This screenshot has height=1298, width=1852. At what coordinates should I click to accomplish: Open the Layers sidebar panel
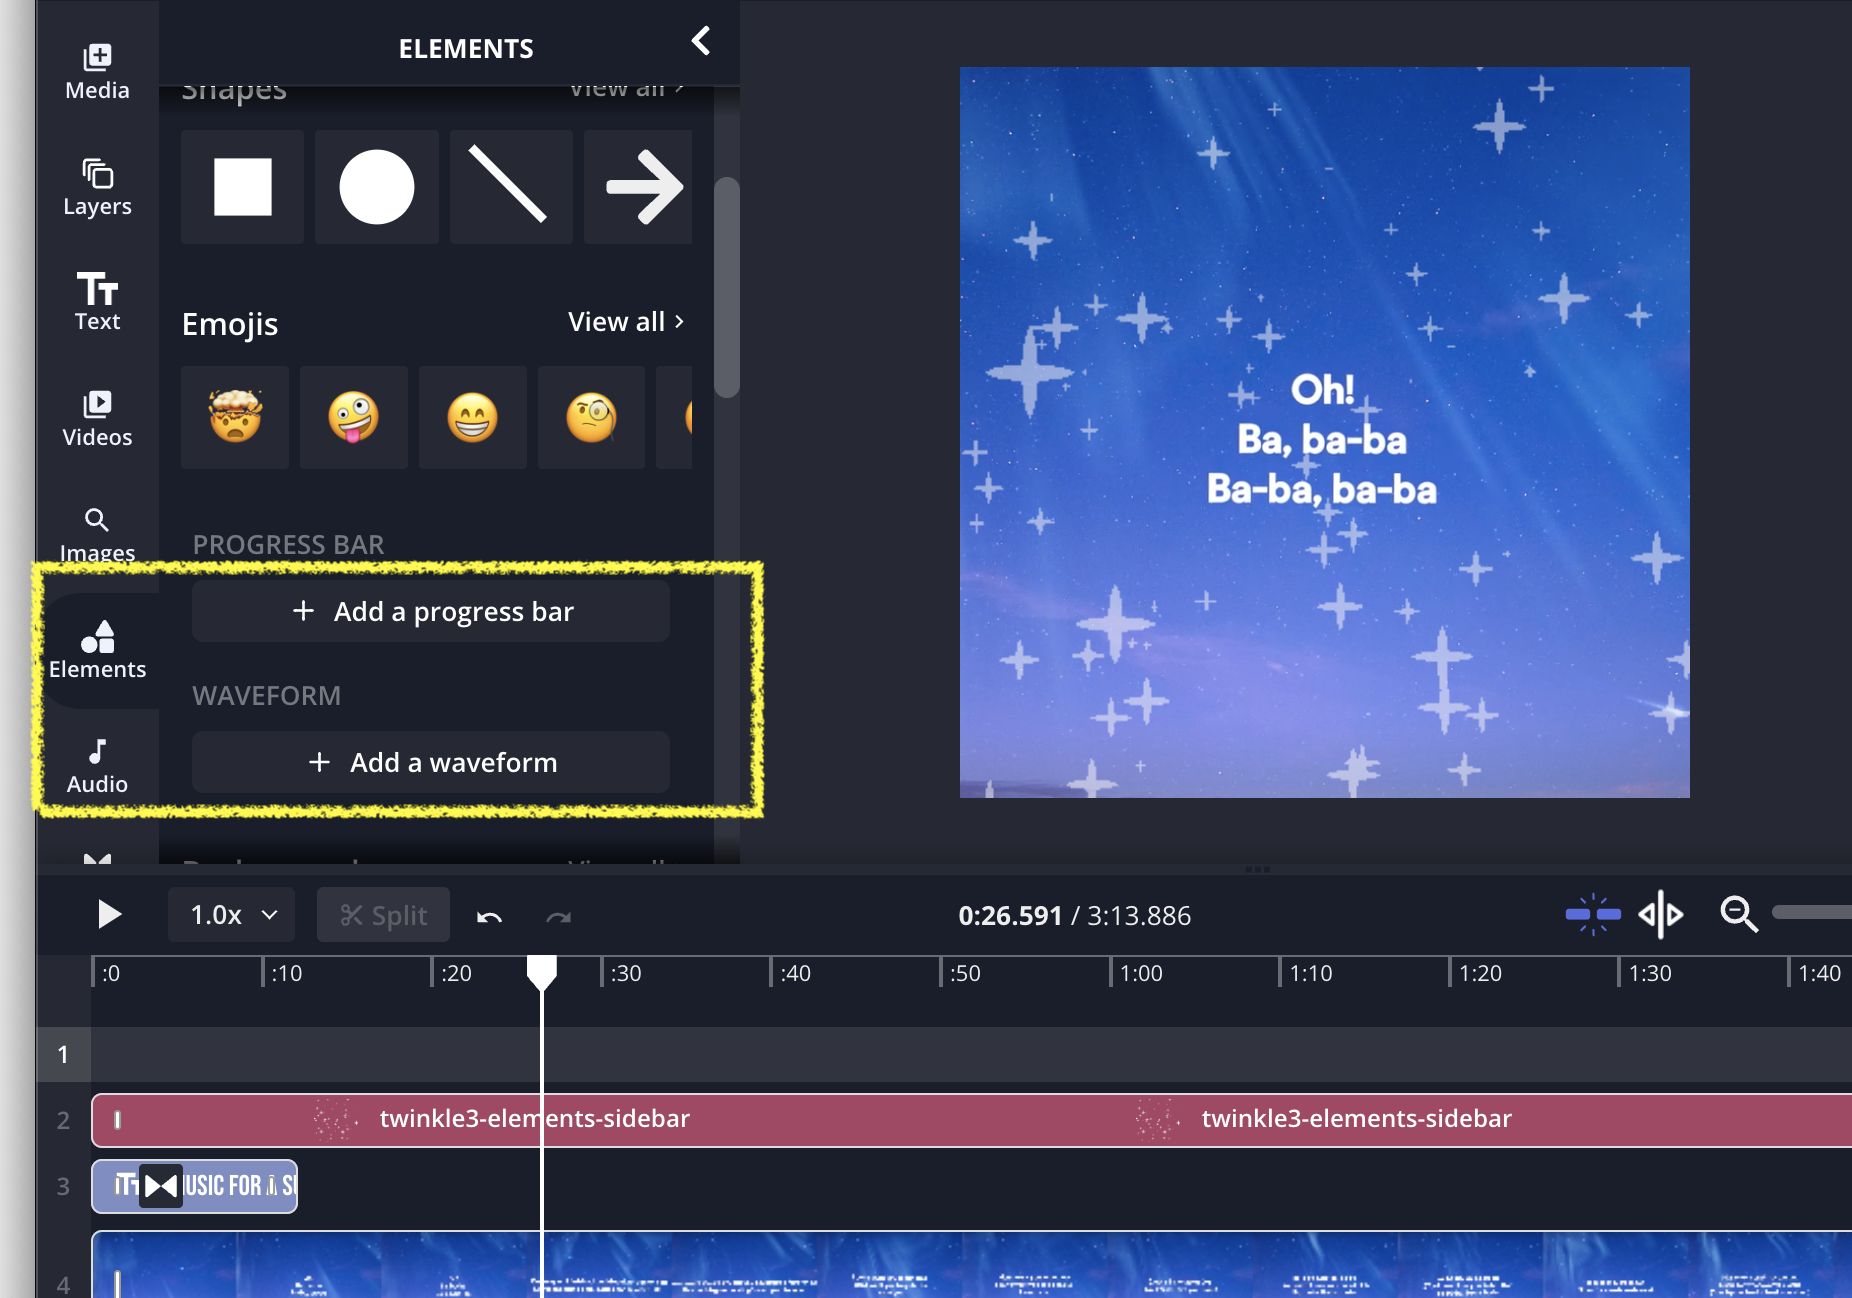97,187
